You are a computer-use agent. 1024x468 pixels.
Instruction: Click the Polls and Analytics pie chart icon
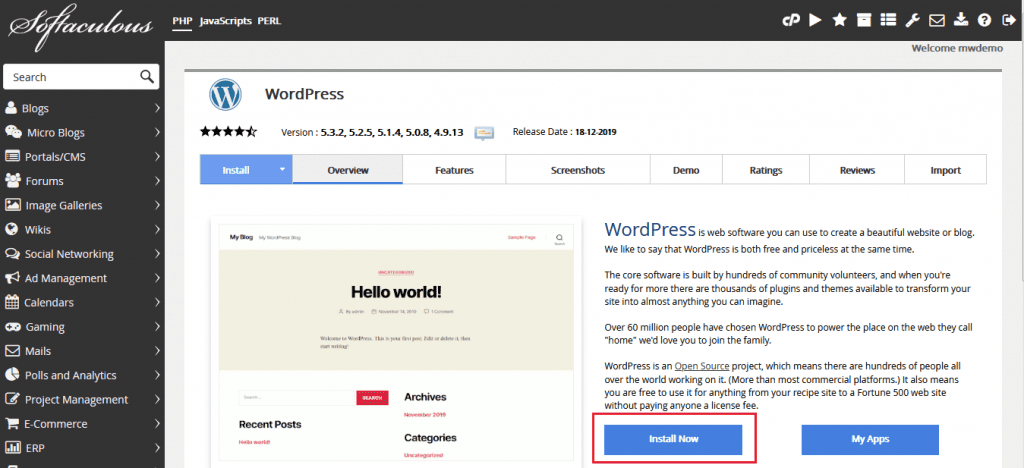pos(12,375)
